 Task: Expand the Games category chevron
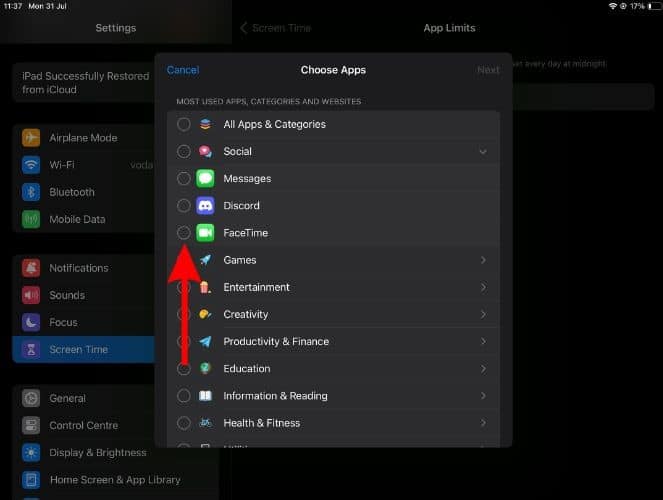click(x=483, y=260)
